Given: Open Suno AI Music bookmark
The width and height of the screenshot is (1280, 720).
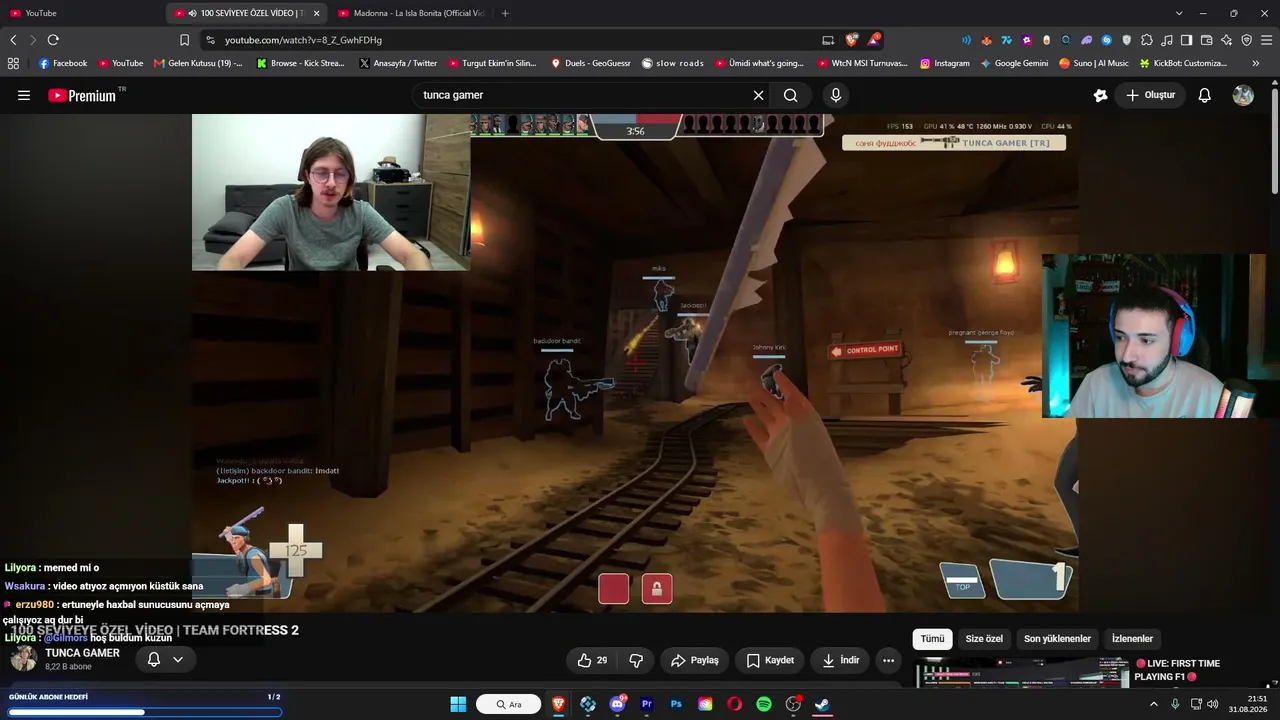Looking at the screenshot, I should pyautogui.click(x=1093, y=63).
